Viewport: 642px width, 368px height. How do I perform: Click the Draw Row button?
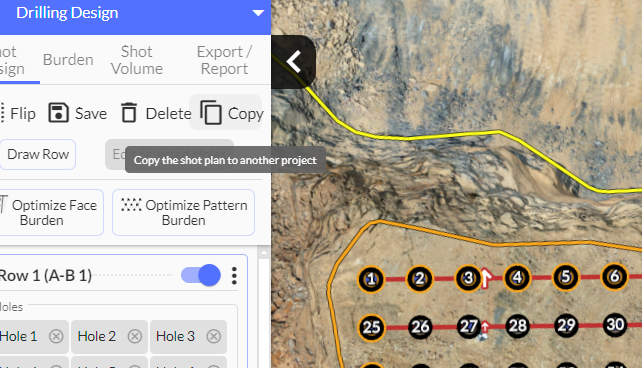38,154
